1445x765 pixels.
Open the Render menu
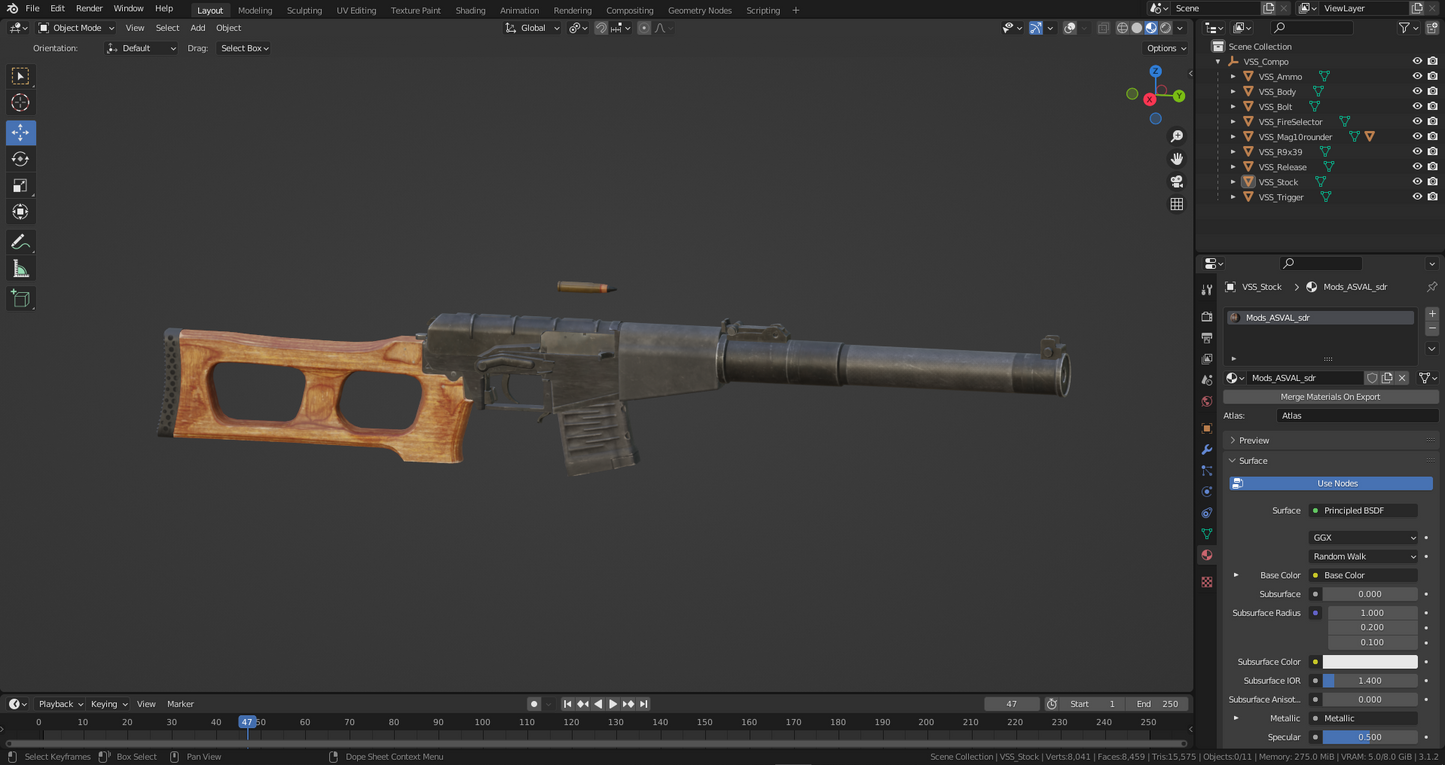(89, 8)
